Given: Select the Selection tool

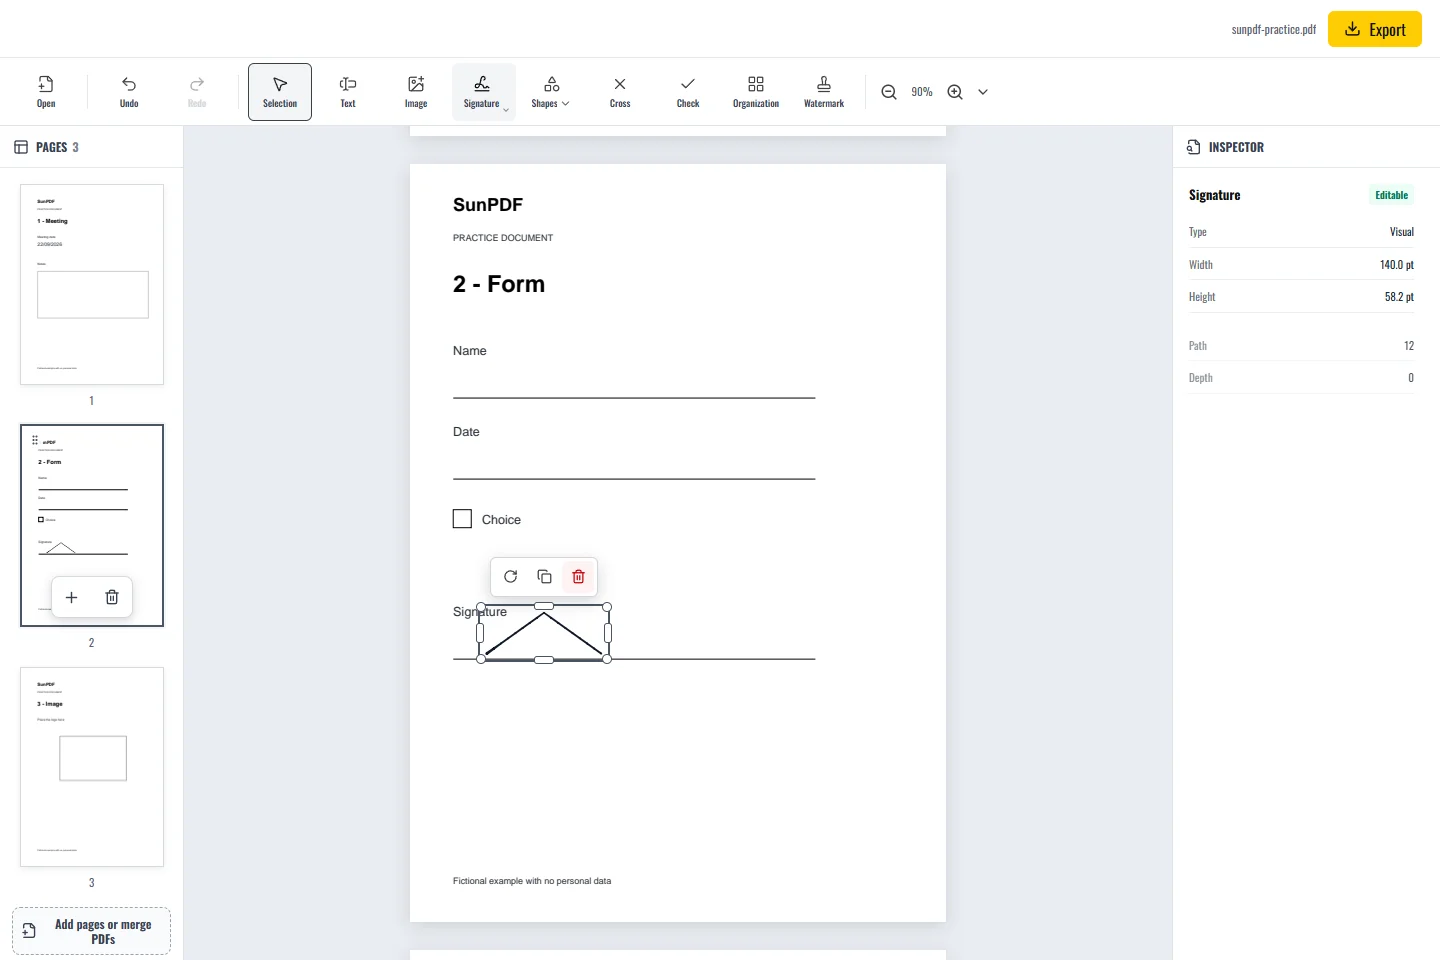Looking at the screenshot, I should 280,92.
